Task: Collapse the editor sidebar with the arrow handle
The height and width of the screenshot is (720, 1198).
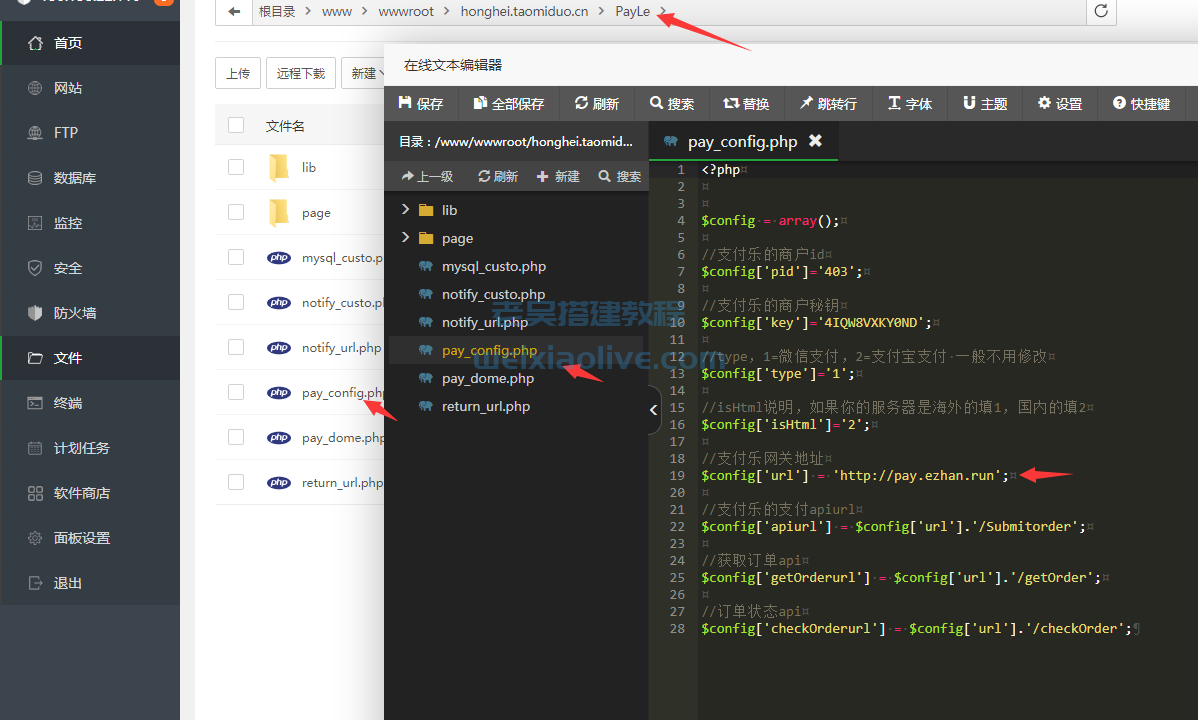Action: coord(654,410)
